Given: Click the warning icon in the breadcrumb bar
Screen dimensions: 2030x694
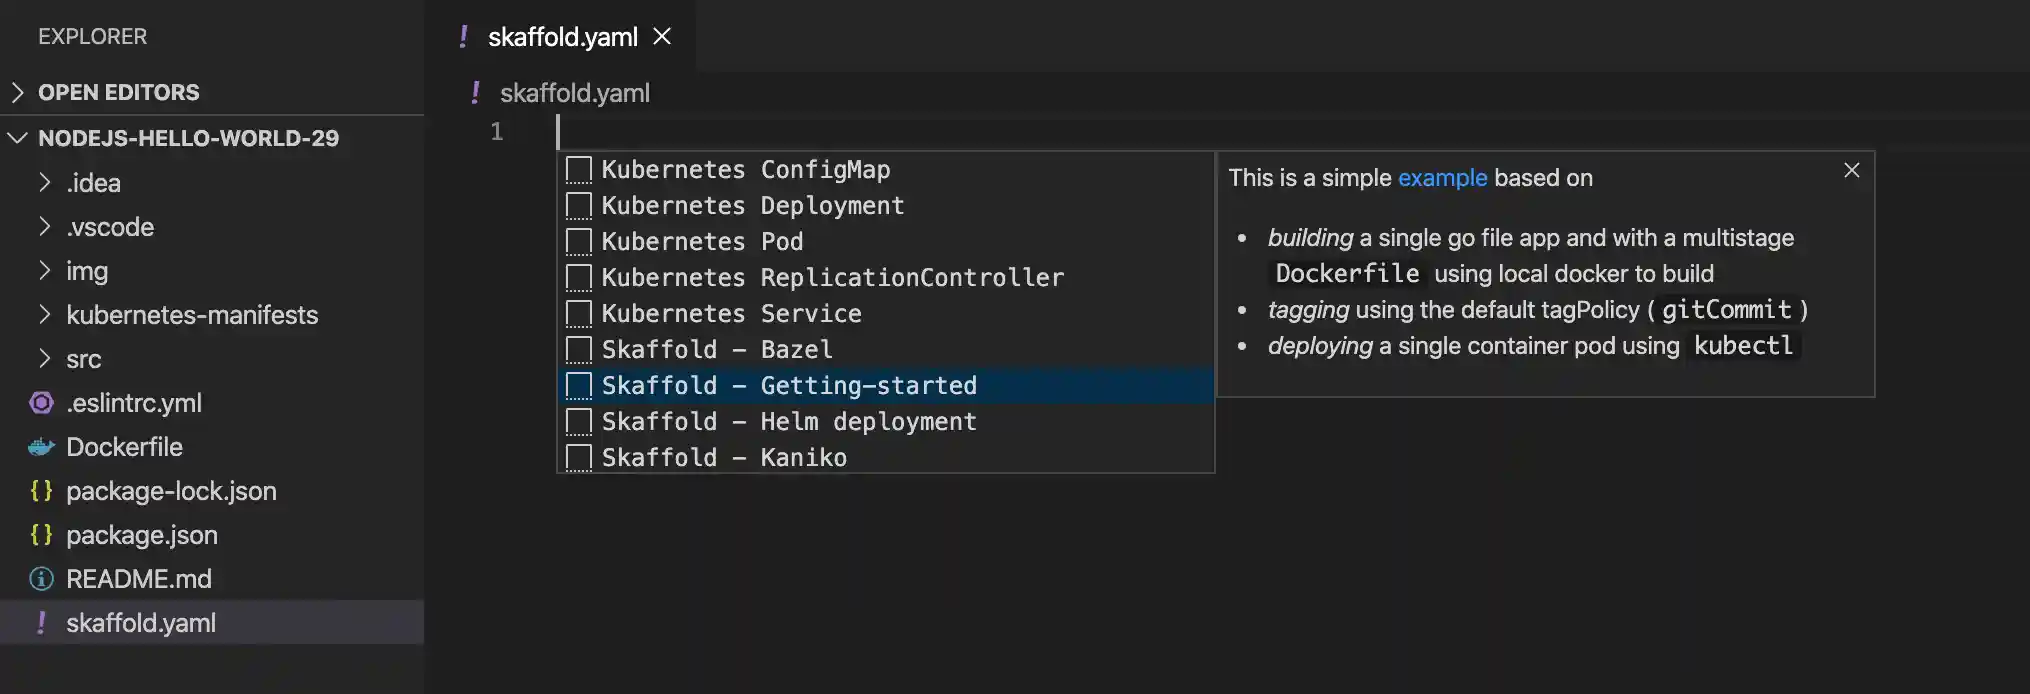Looking at the screenshot, I should coord(474,93).
